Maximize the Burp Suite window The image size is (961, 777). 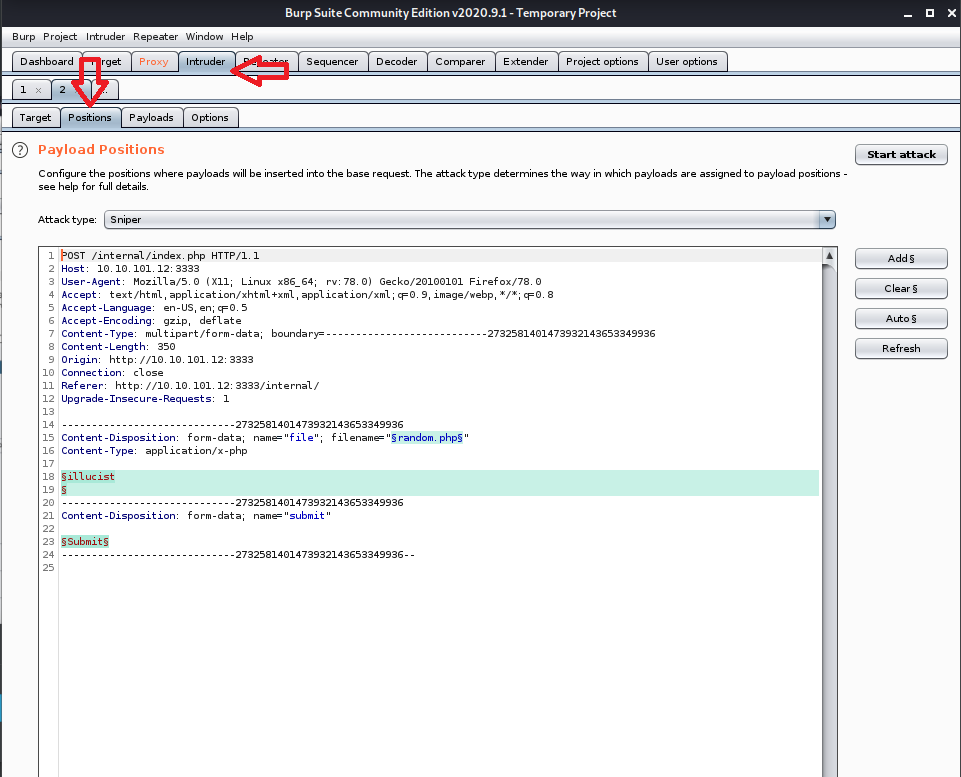tap(930, 13)
